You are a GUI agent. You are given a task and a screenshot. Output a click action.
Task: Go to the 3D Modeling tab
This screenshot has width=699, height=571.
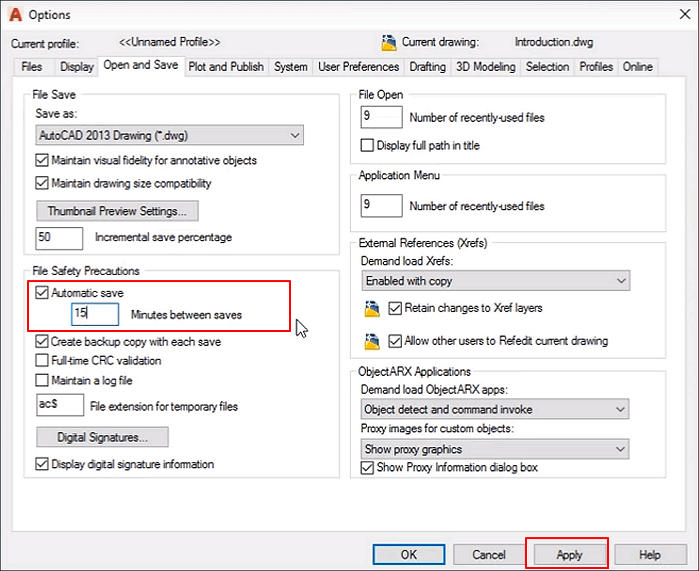click(486, 67)
